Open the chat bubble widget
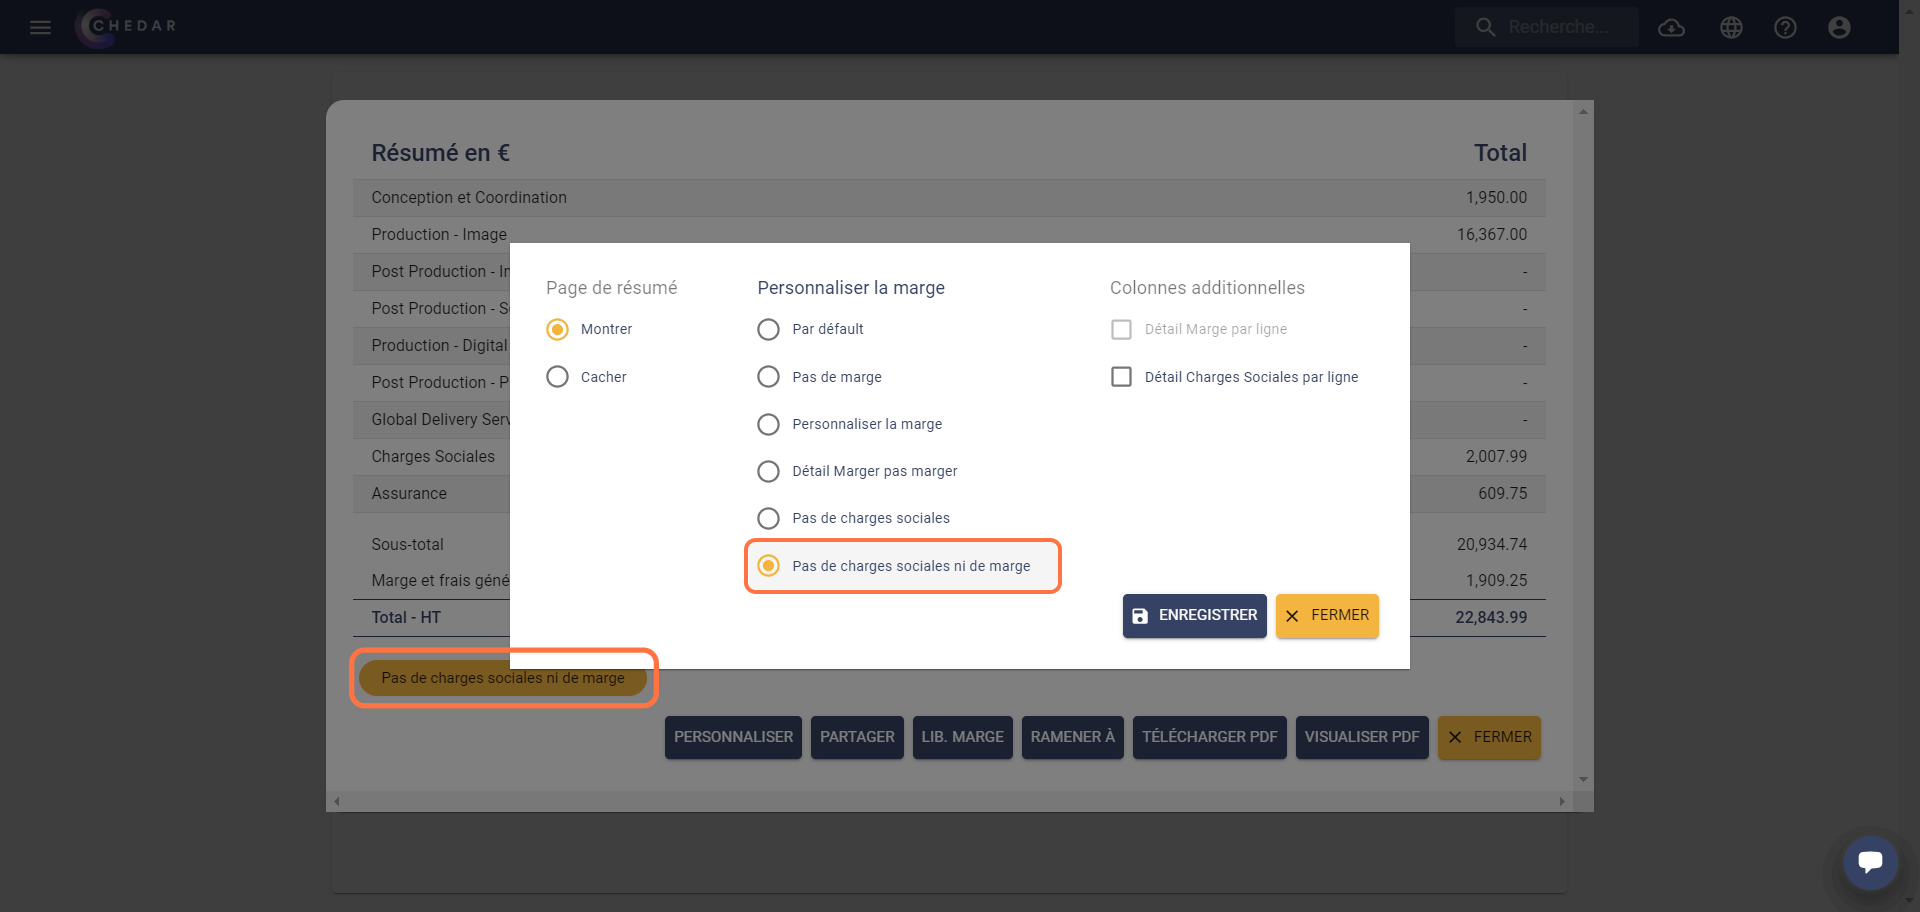This screenshot has height=912, width=1920. [x=1870, y=862]
